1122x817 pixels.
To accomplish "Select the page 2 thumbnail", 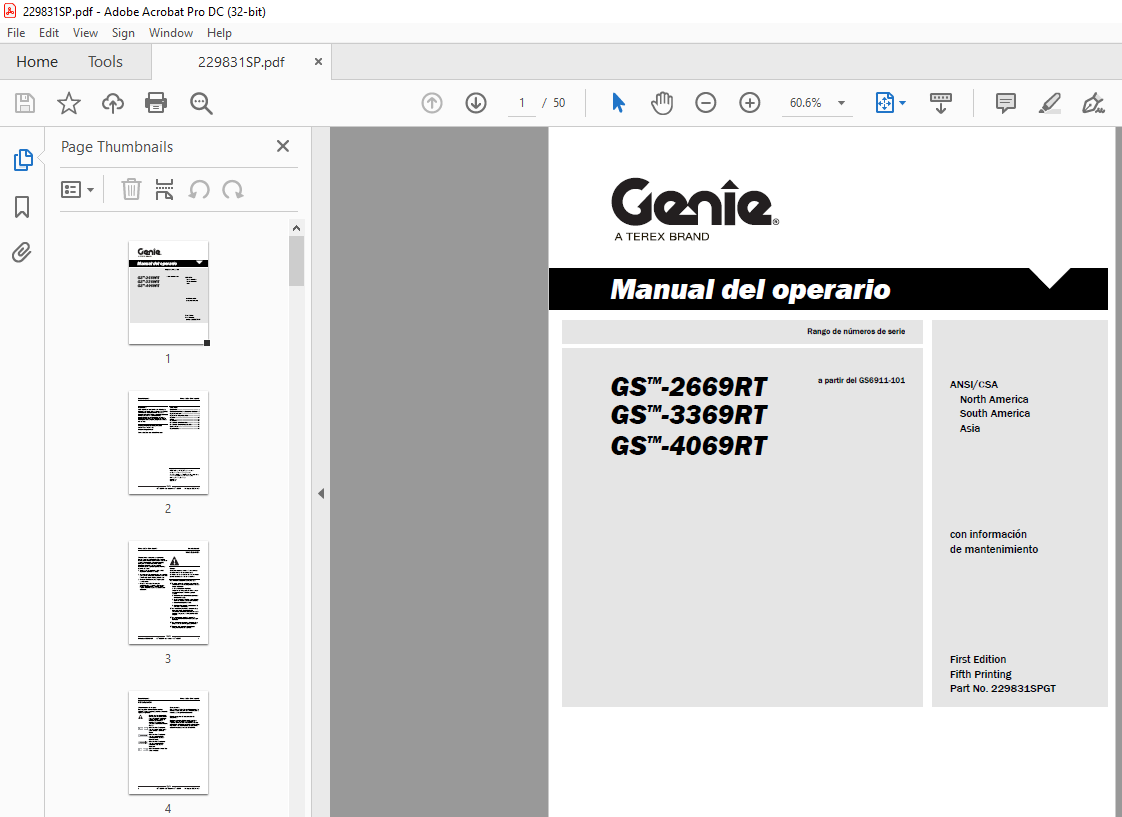I will click(x=168, y=442).
